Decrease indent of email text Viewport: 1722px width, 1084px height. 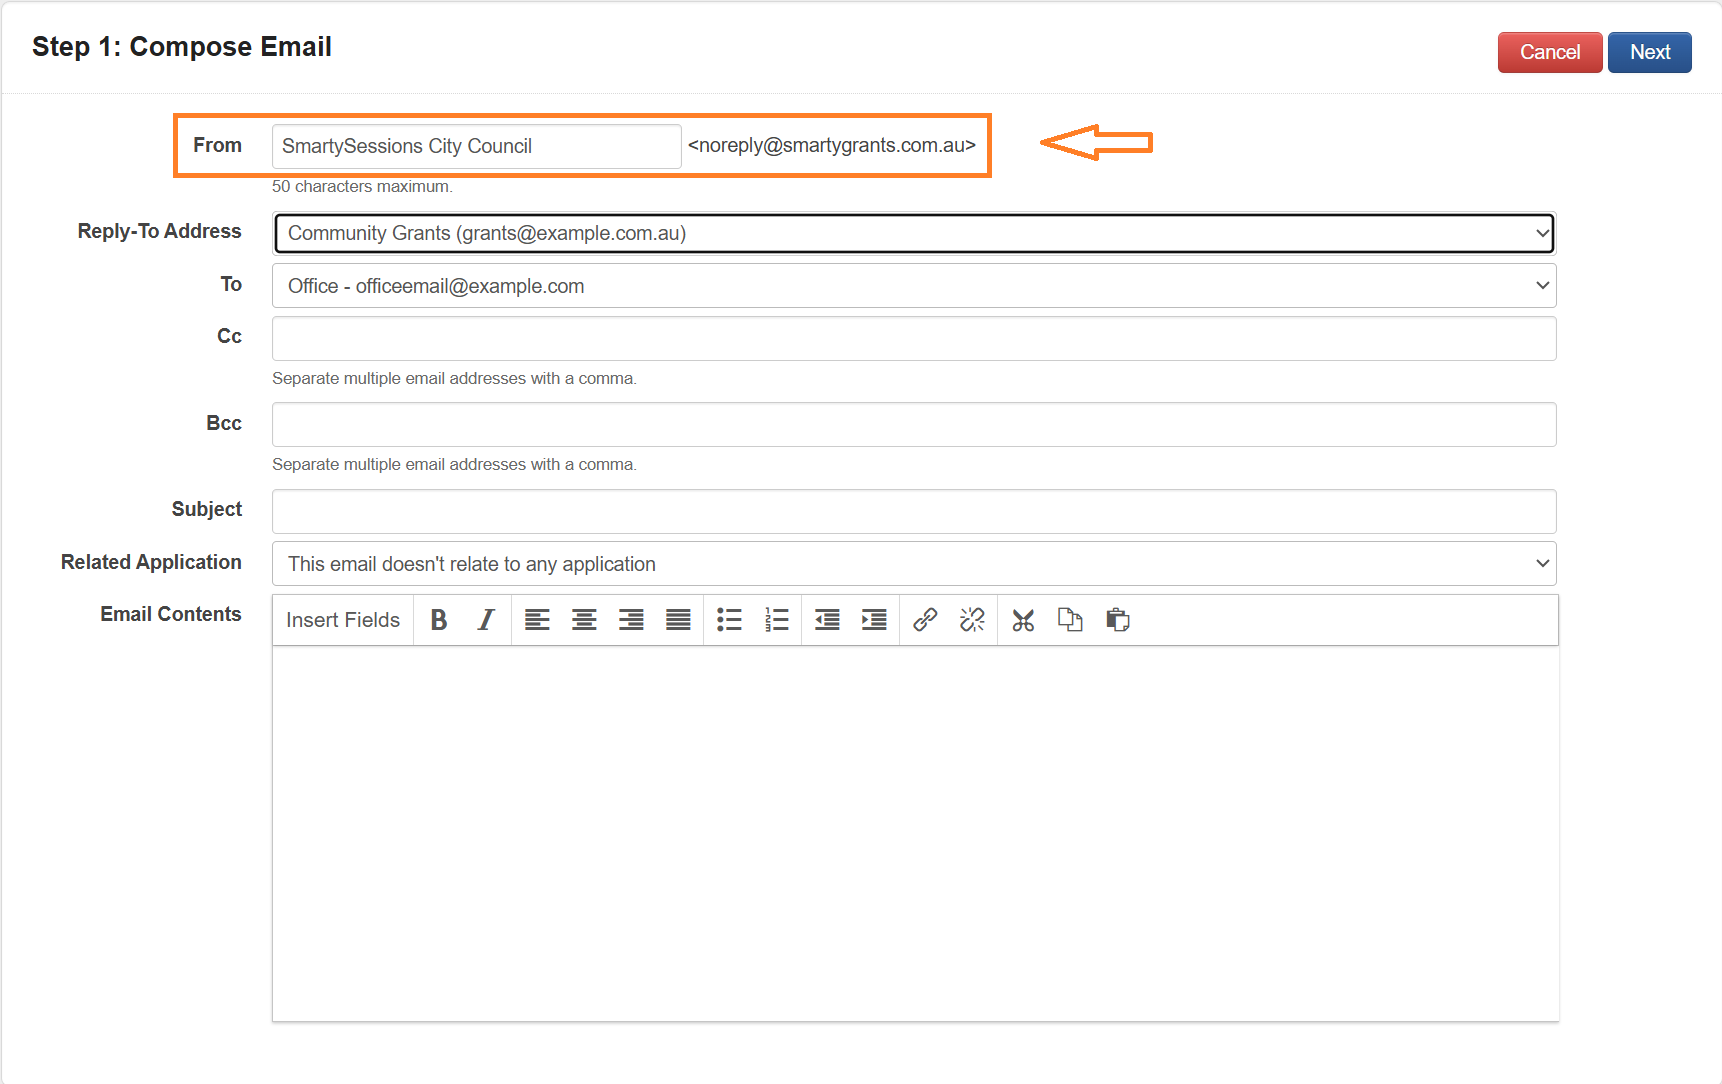827,620
